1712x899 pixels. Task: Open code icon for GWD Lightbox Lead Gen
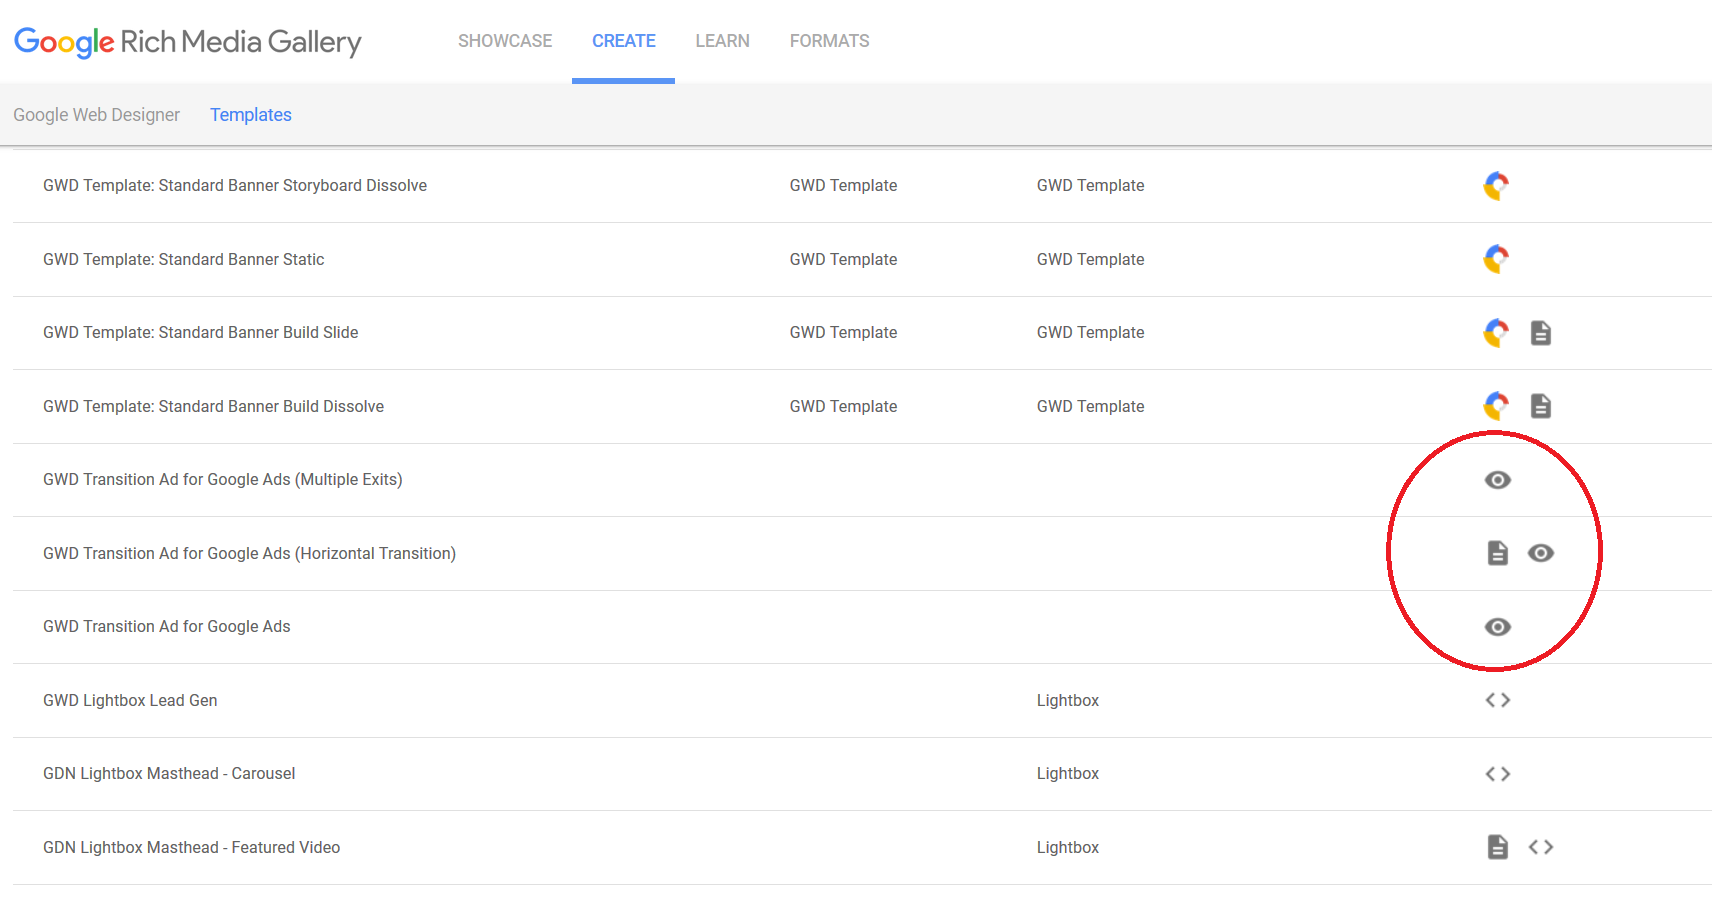1497,700
